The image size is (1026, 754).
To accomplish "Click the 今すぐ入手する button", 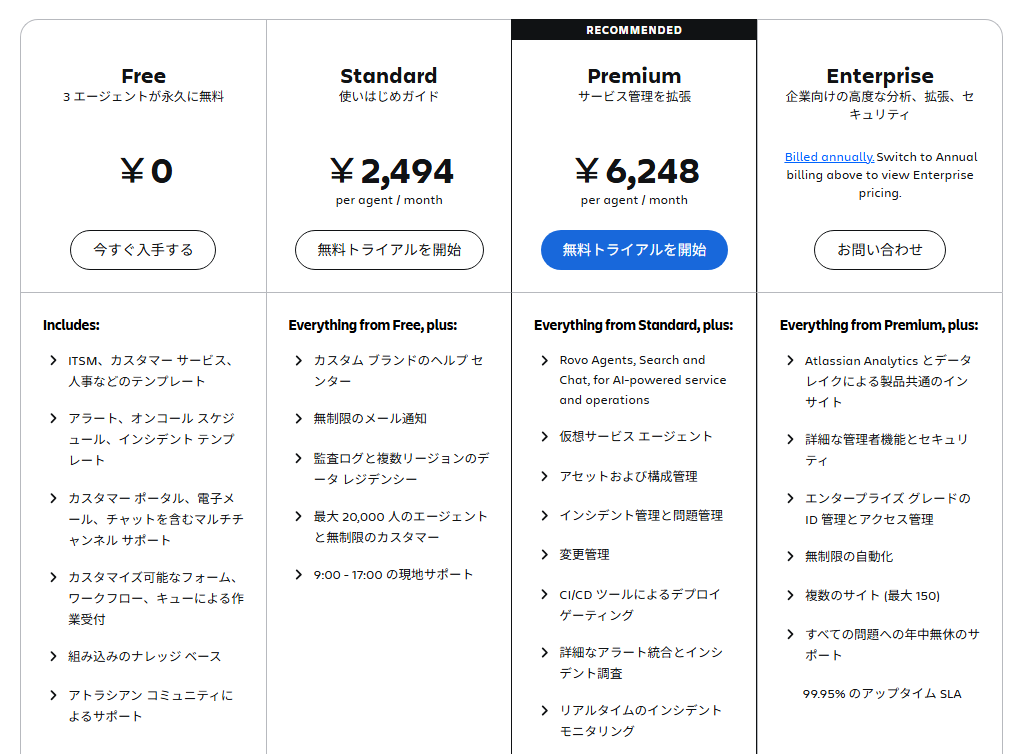I will pos(142,250).
